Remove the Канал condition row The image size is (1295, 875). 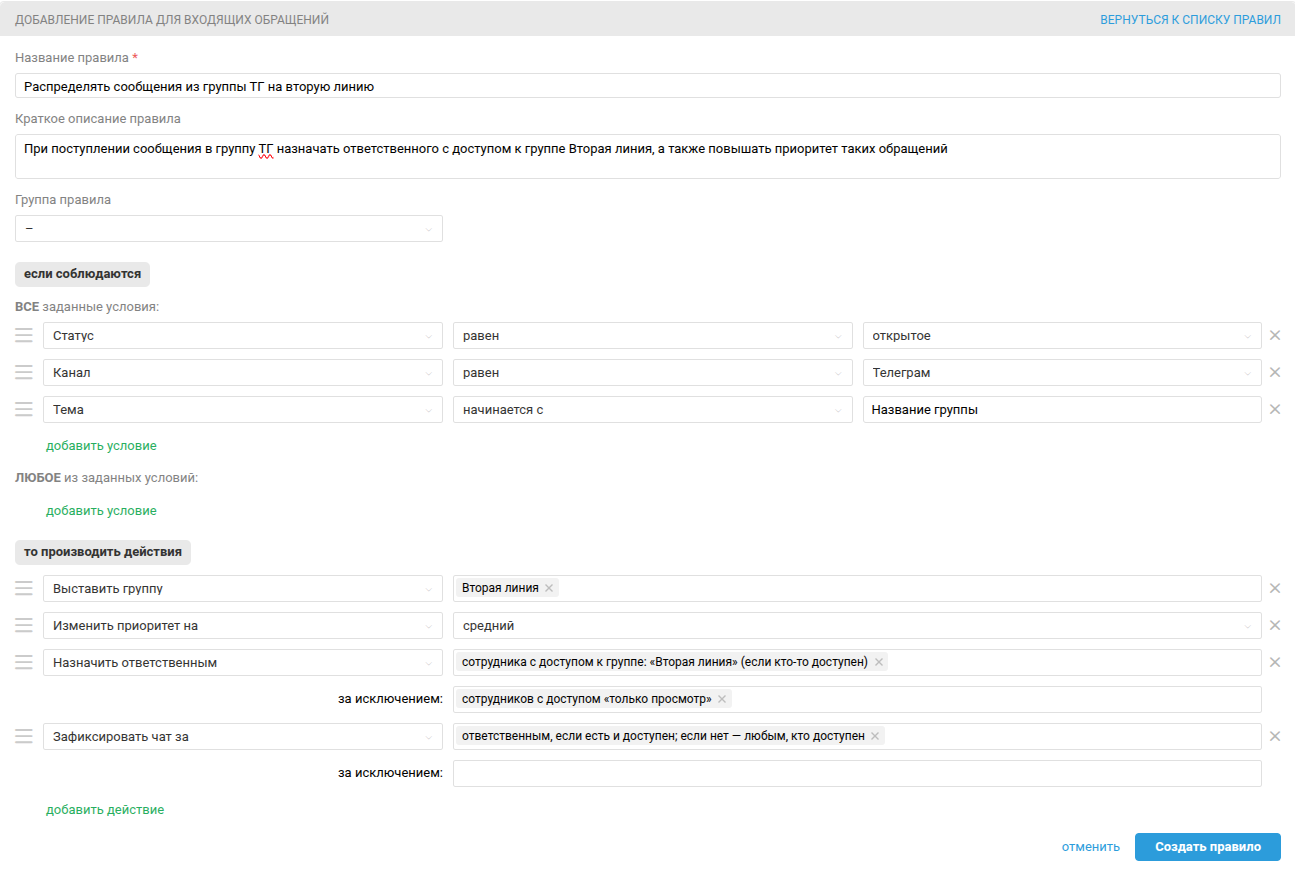coord(1275,373)
